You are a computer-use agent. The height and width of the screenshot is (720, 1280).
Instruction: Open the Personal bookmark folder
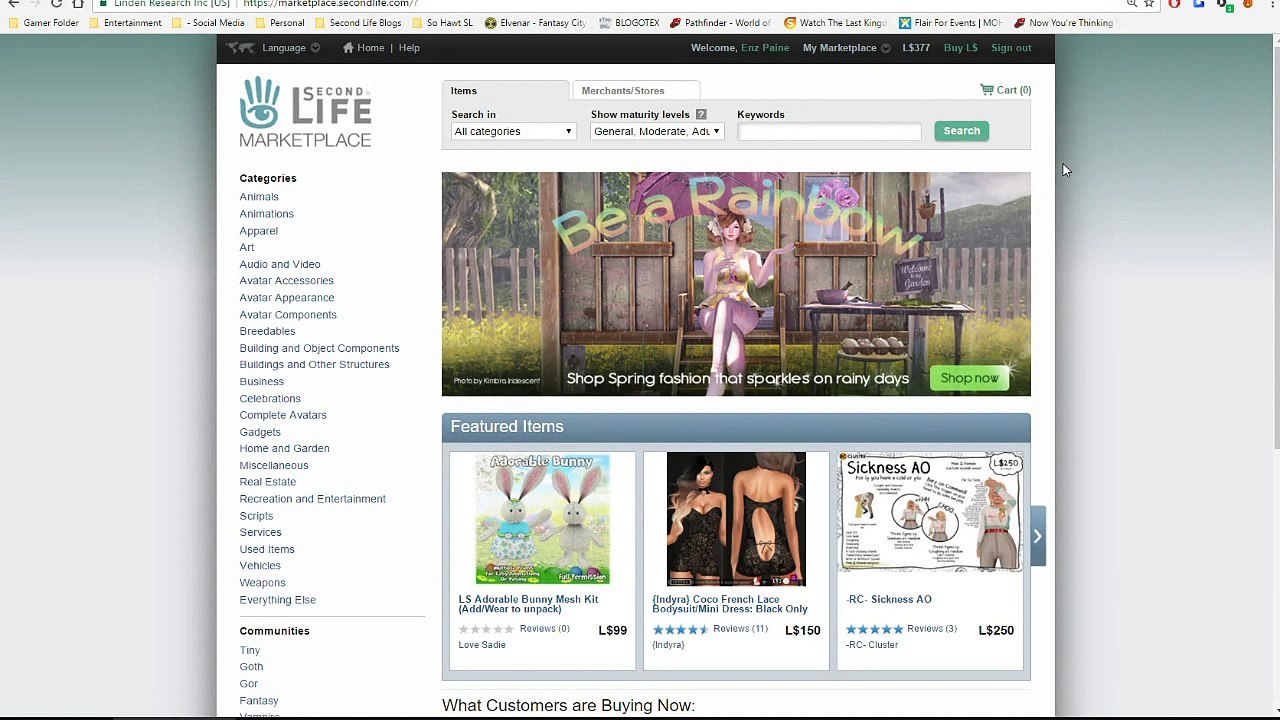280,23
